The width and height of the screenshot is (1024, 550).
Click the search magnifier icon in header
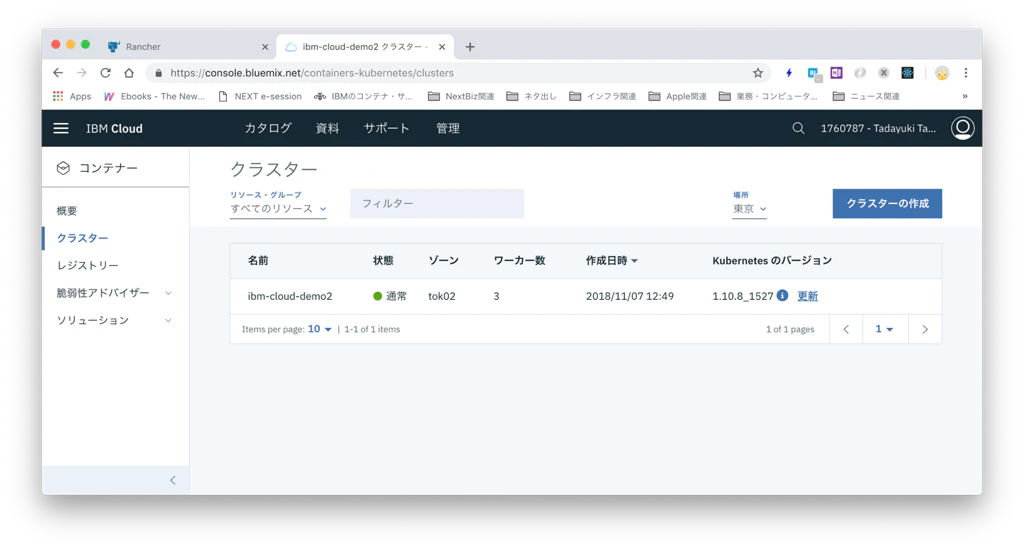tap(798, 128)
